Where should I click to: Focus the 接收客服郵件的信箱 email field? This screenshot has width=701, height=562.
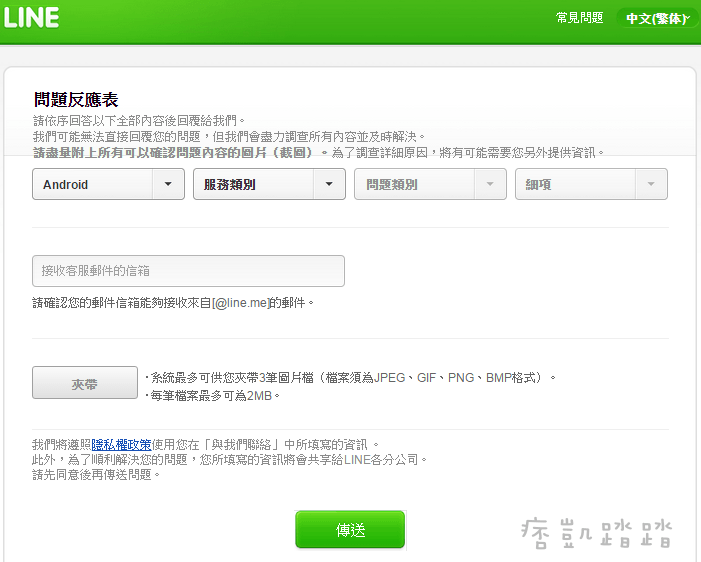click(x=188, y=271)
